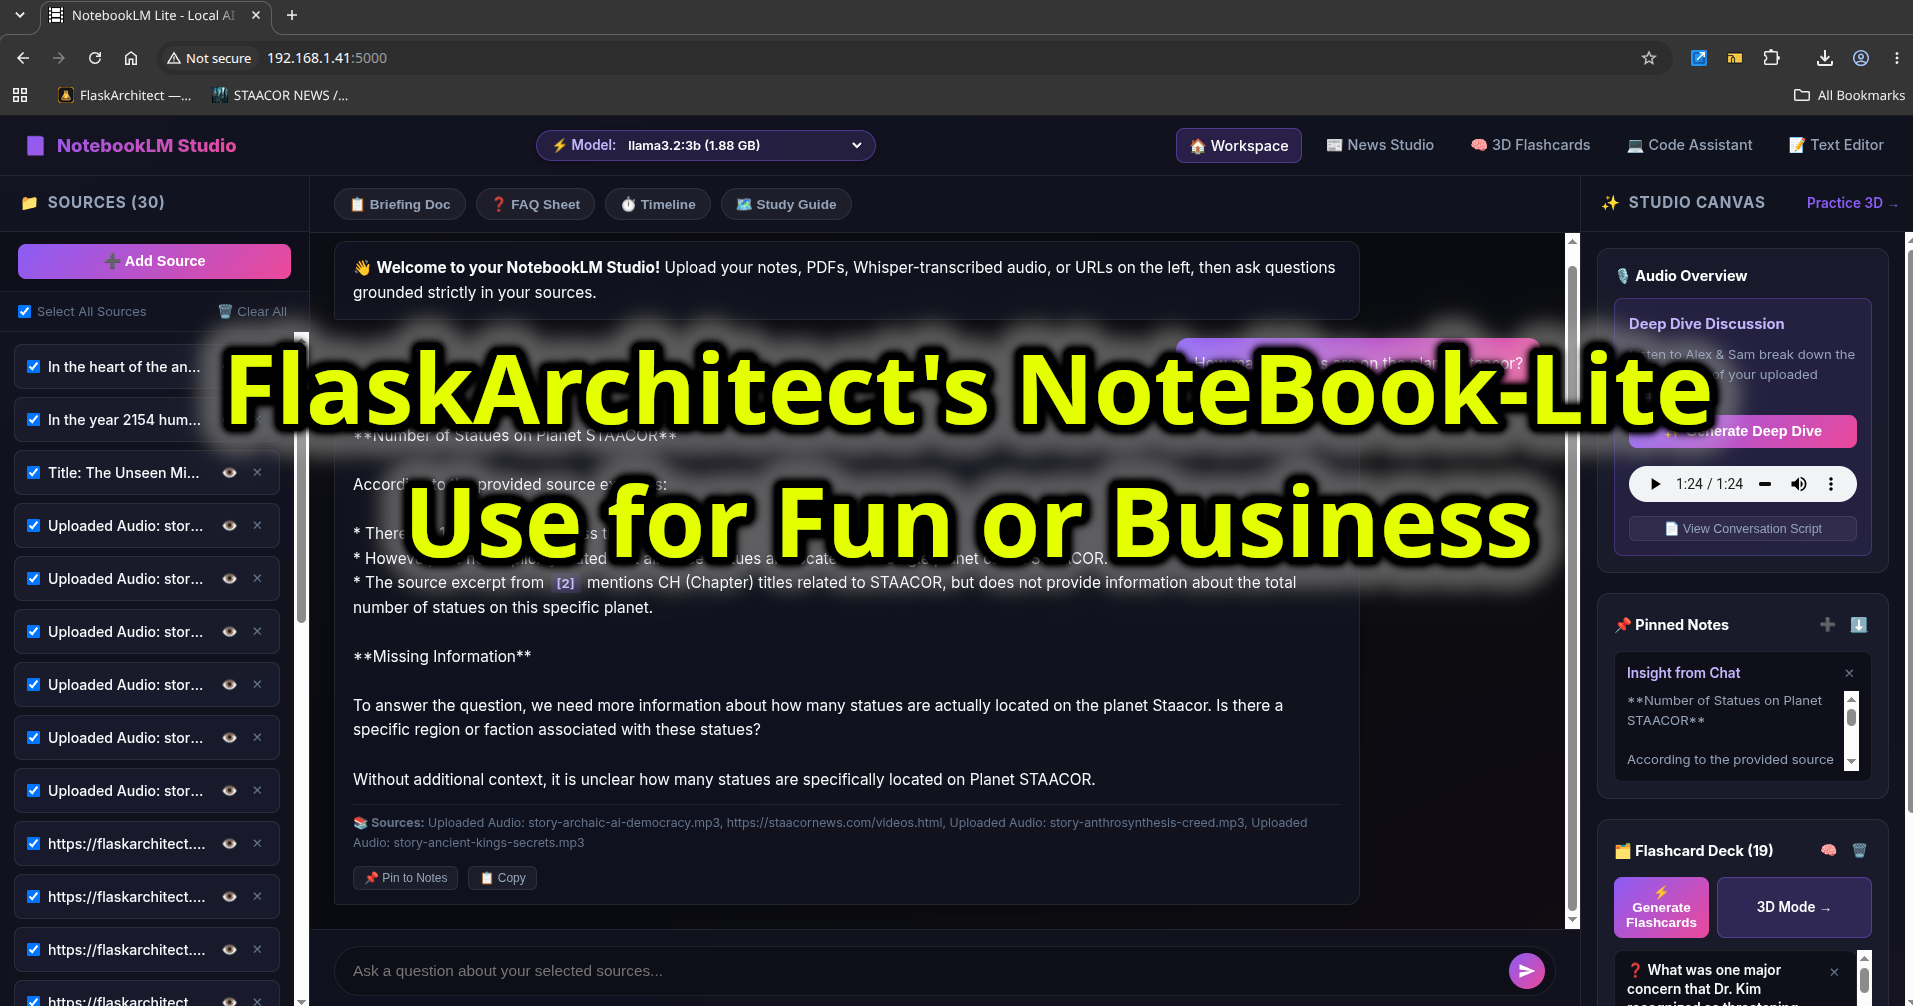
Task: Bookmark this page with star icon
Action: coord(1649,58)
